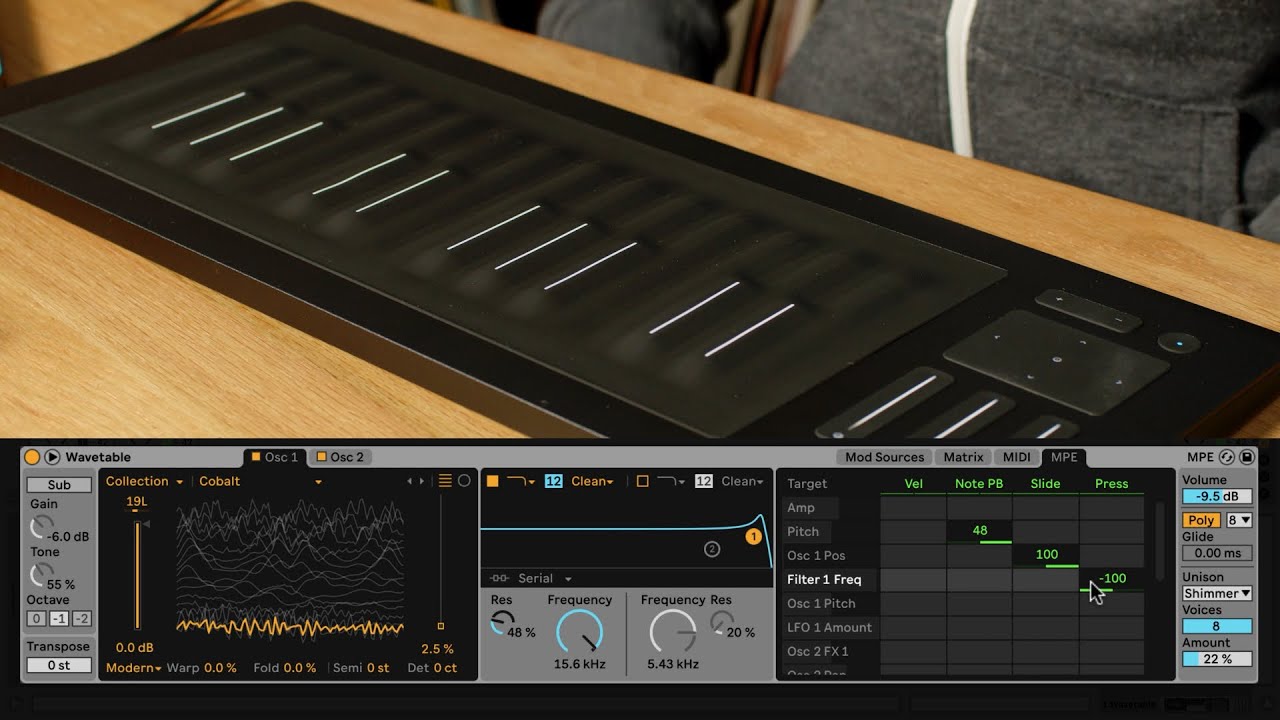Click the Semi 0 st value
The height and width of the screenshot is (720, 1280).
(378, 668)
